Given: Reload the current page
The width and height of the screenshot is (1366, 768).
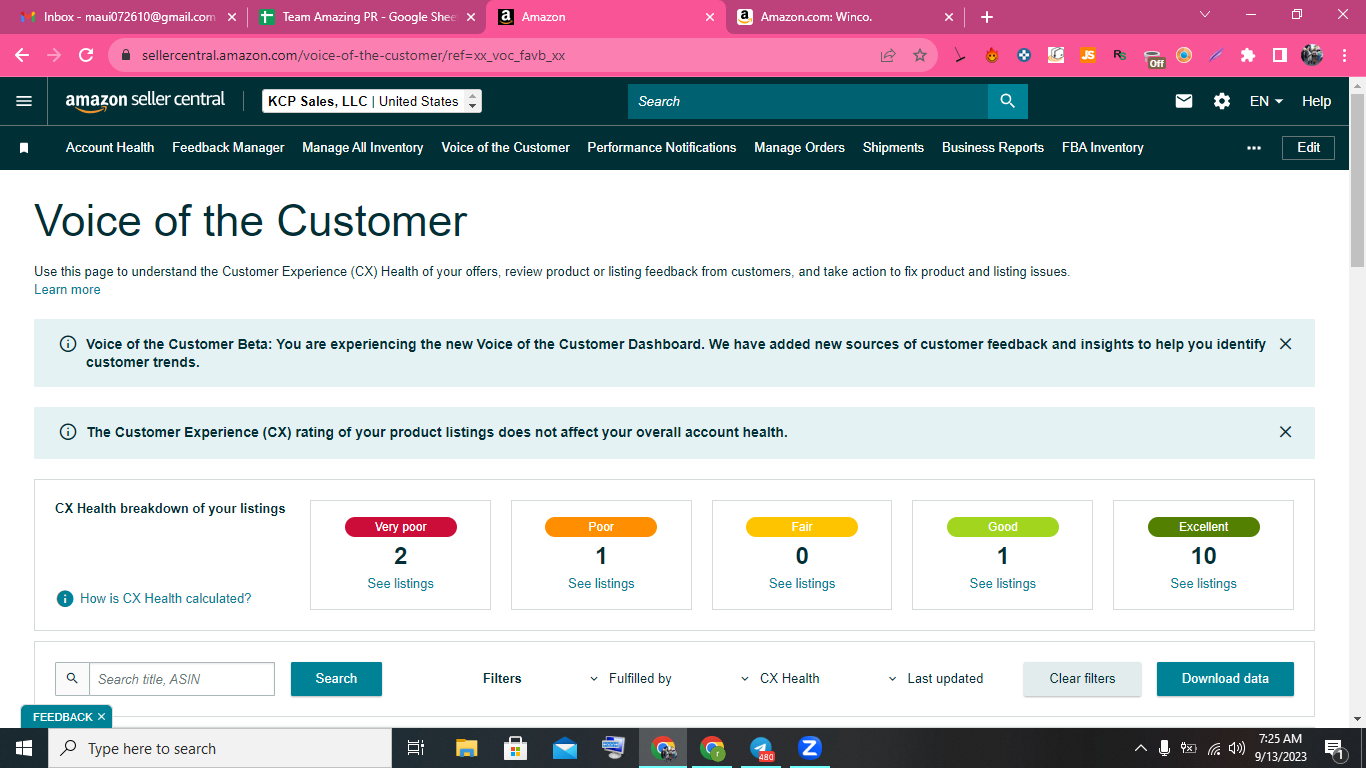Looking at the screenshot, I should click(86, 56).
